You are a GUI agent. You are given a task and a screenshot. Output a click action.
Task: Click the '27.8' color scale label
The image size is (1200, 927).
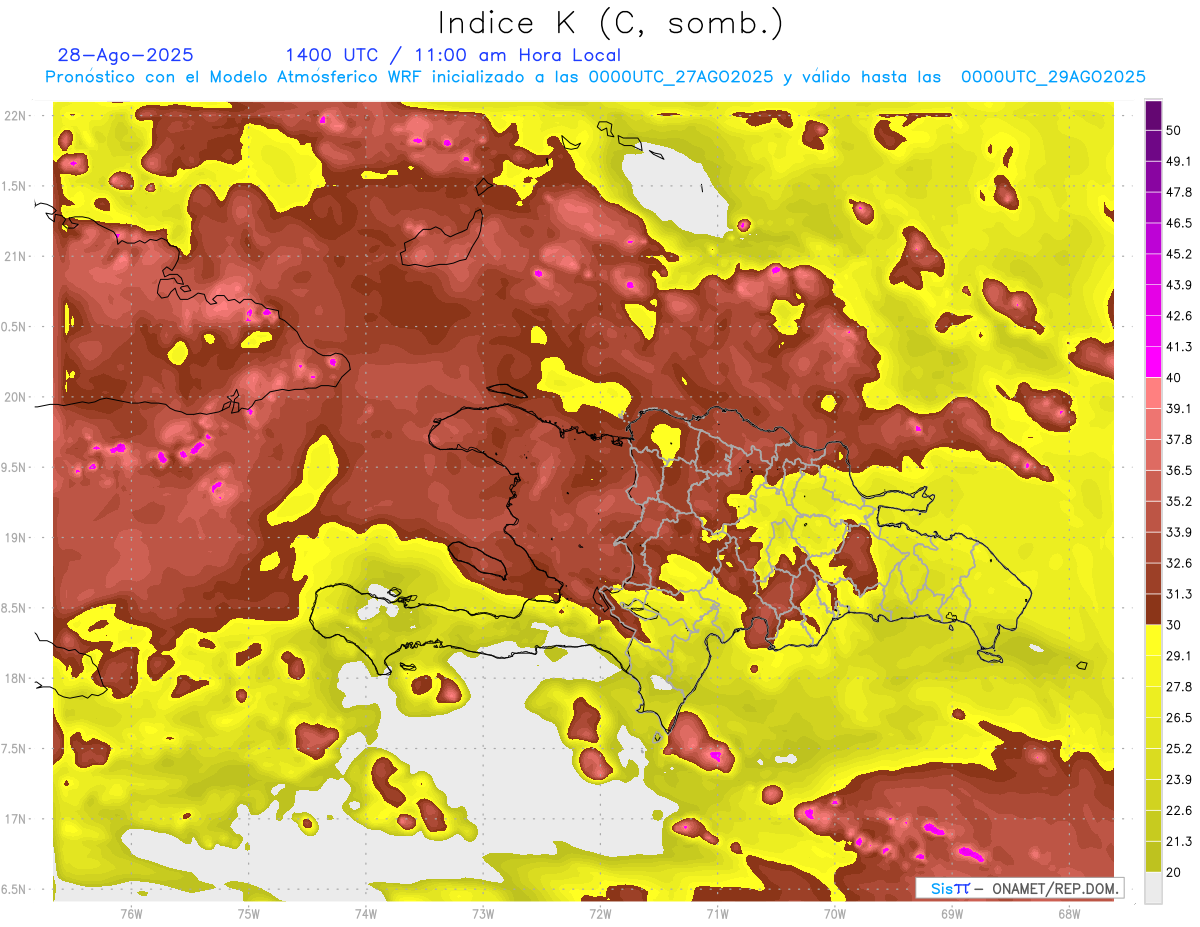(x=1179, y=687)
